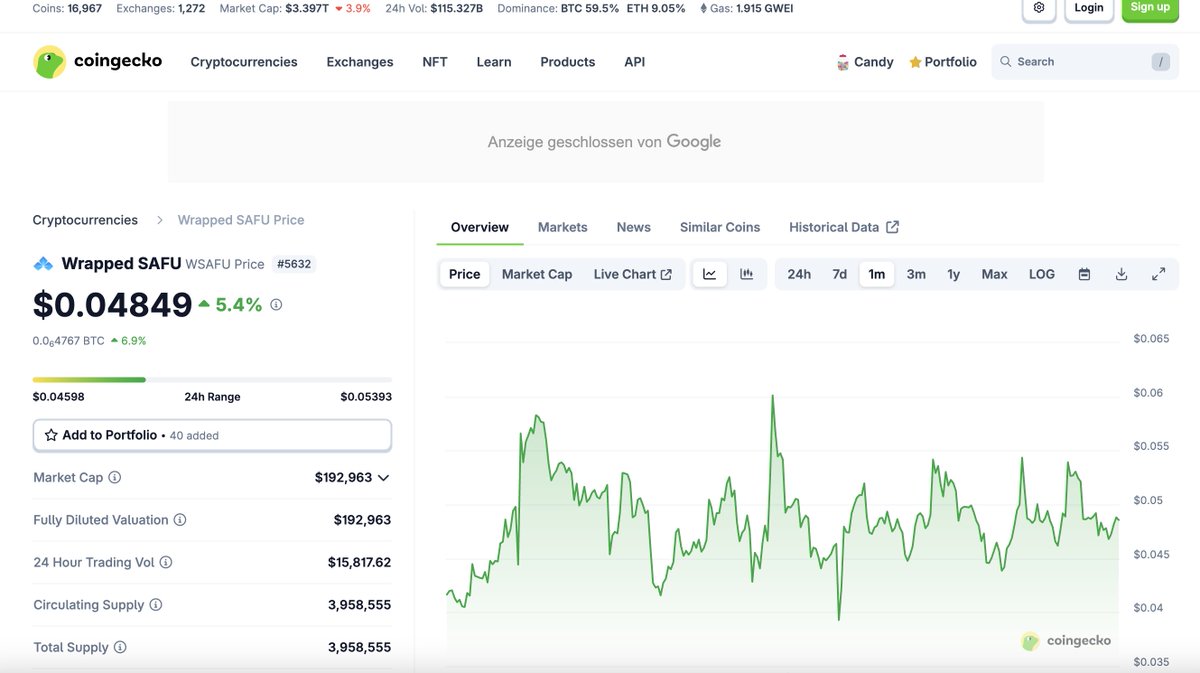The height and width of the screenshot is (673, 1200).
Task: Open Products nav menu
Action: pos(568,62)
